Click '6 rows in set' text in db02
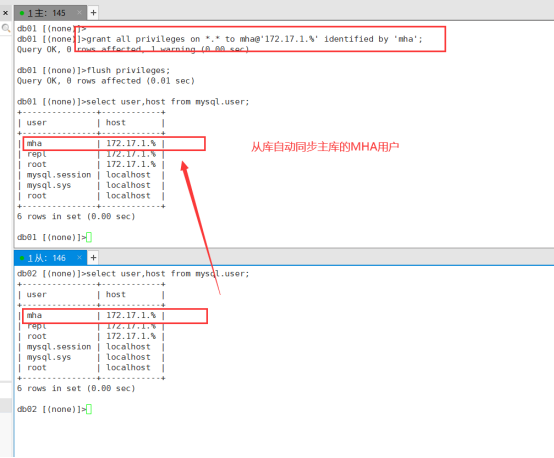This screenshot has width=554, height=458. [x=76, y=388]
